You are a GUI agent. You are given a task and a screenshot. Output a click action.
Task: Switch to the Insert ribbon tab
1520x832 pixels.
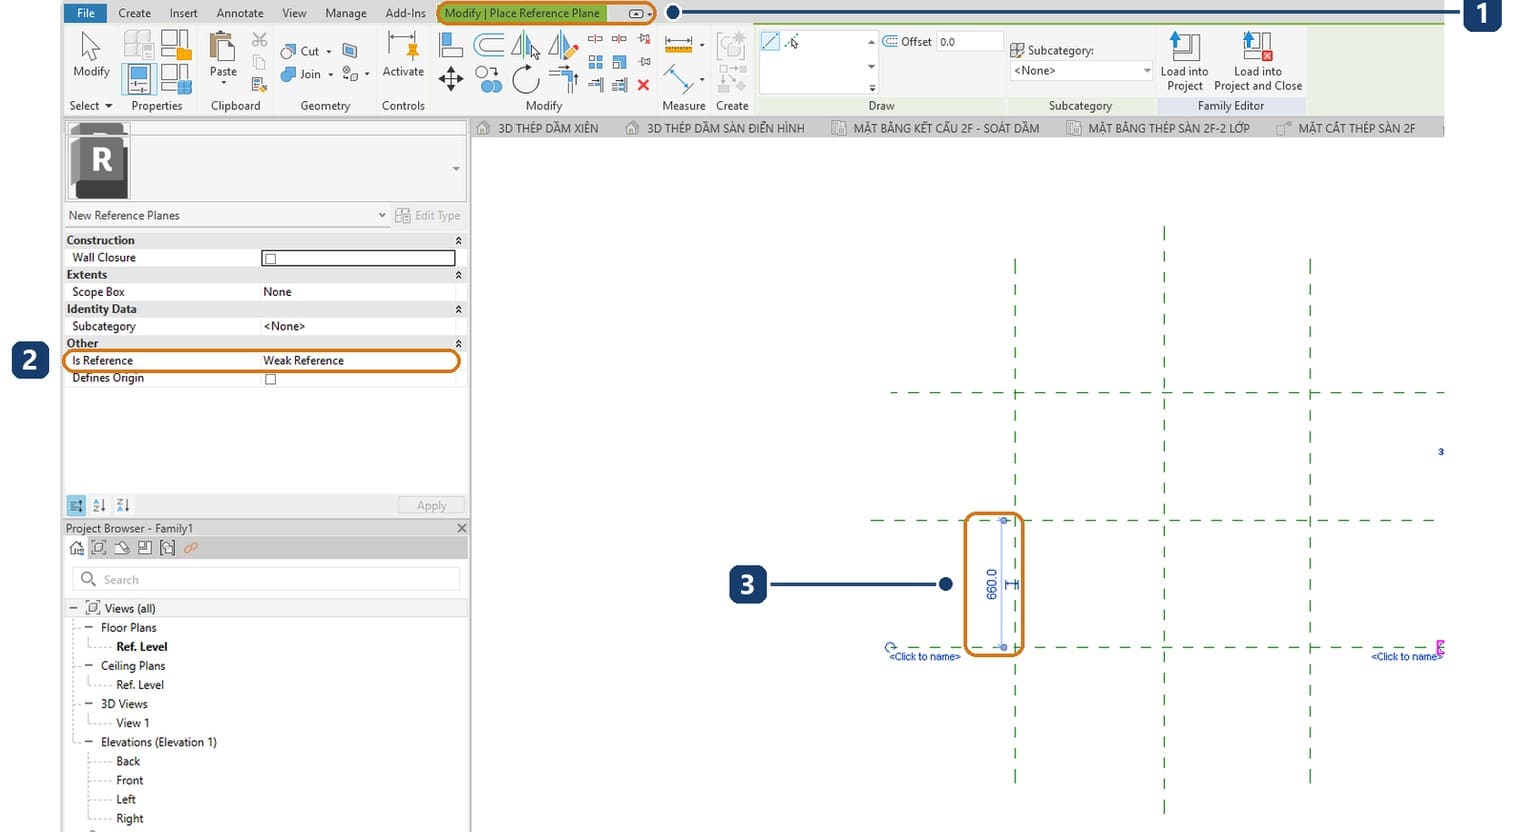coord(183,13)
